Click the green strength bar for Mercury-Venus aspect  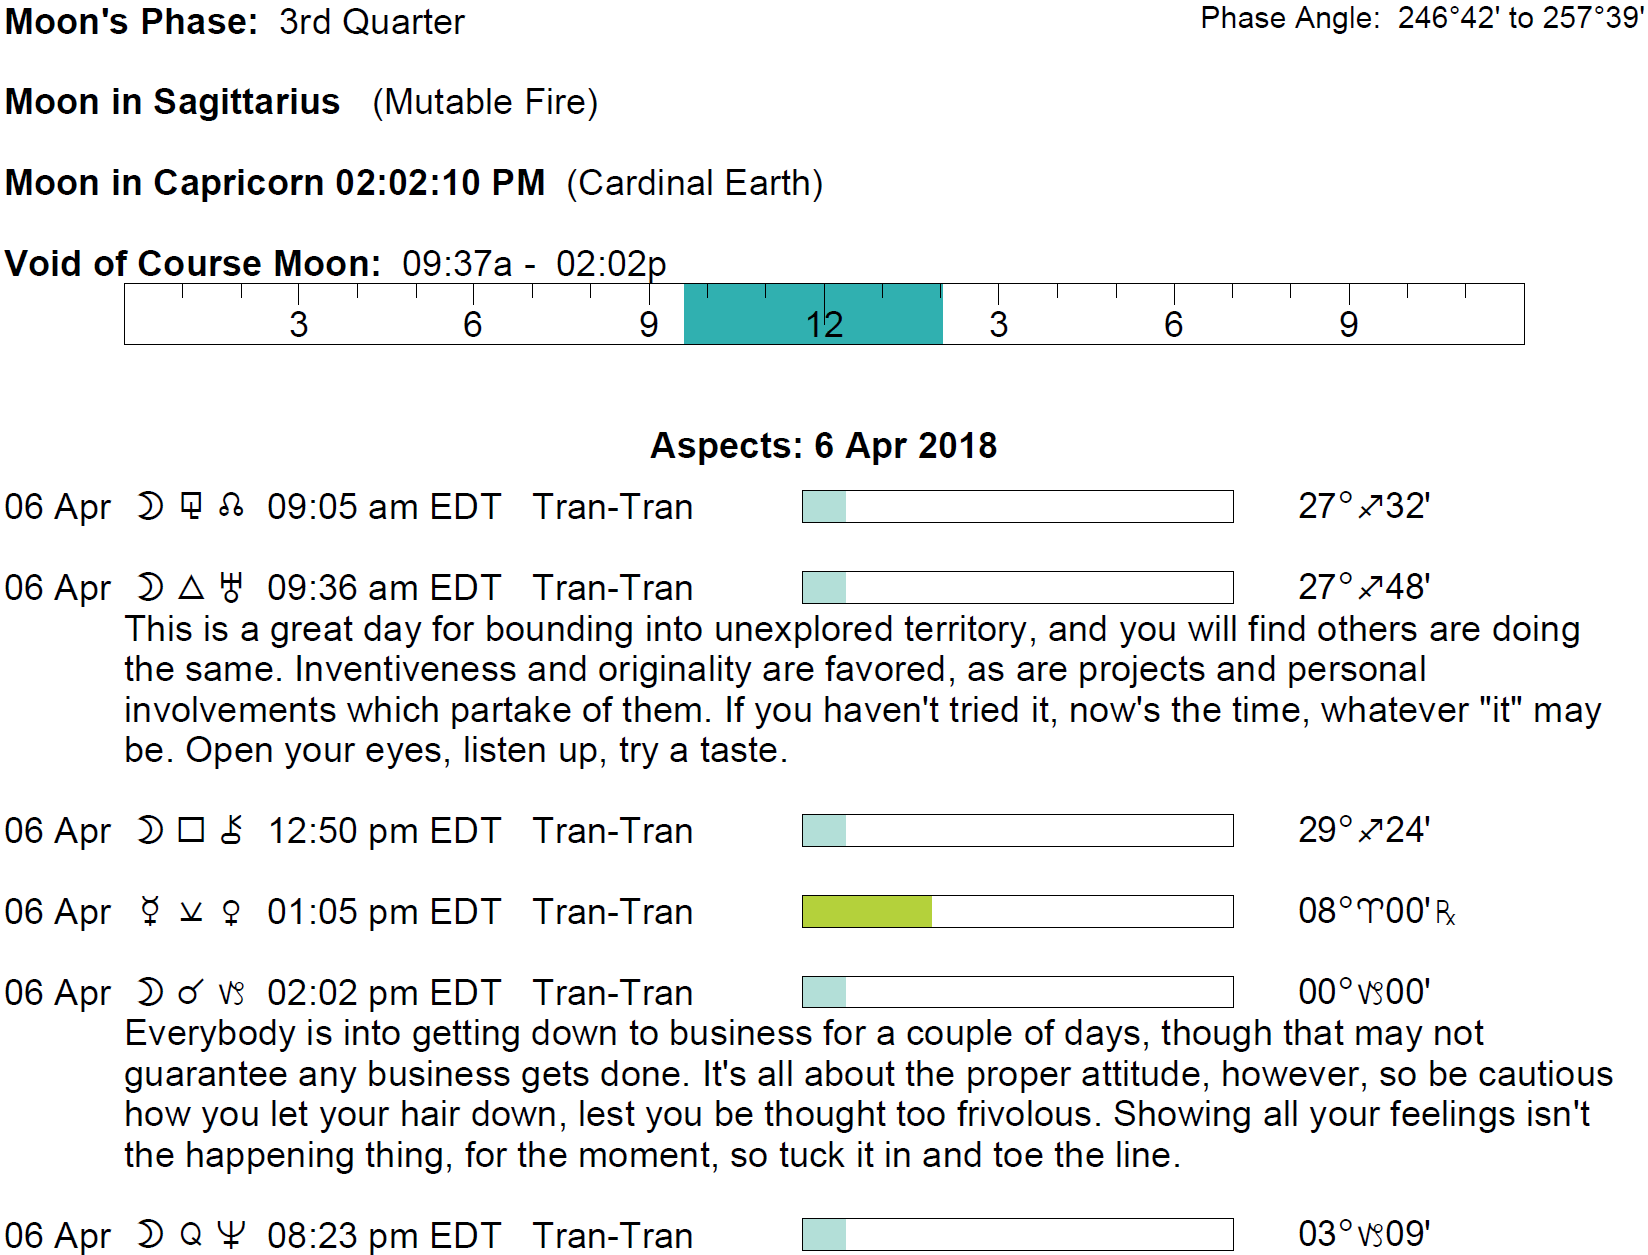(867, 912)
